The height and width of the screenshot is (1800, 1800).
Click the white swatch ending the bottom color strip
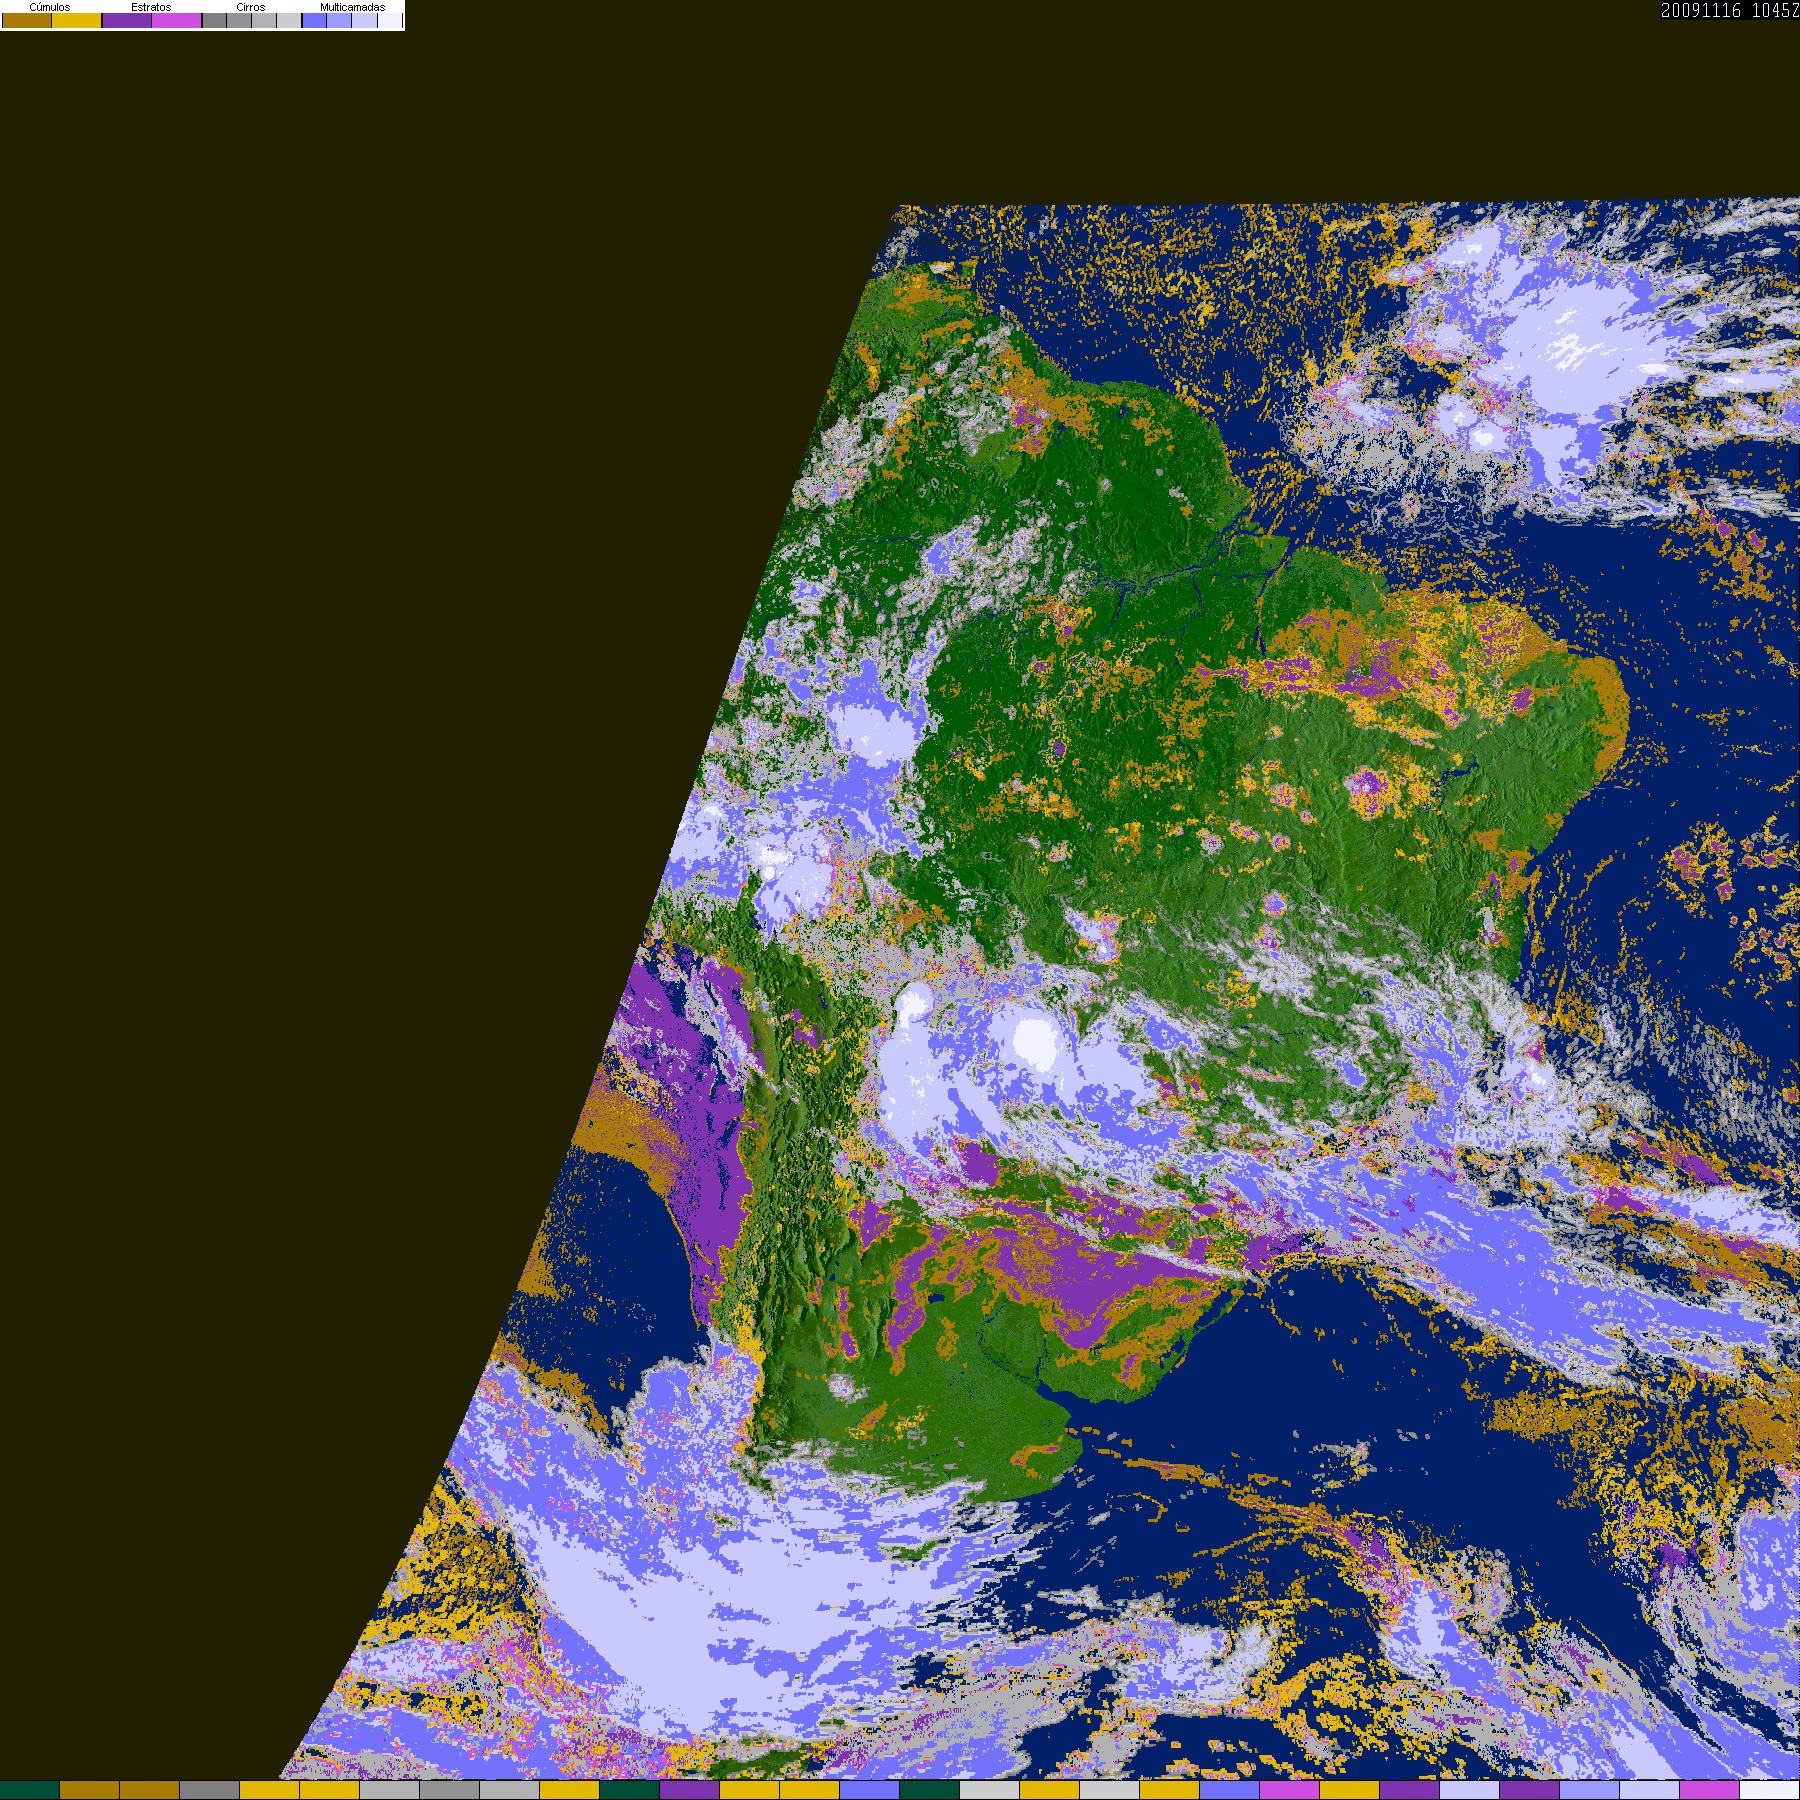(1769, 1790)
